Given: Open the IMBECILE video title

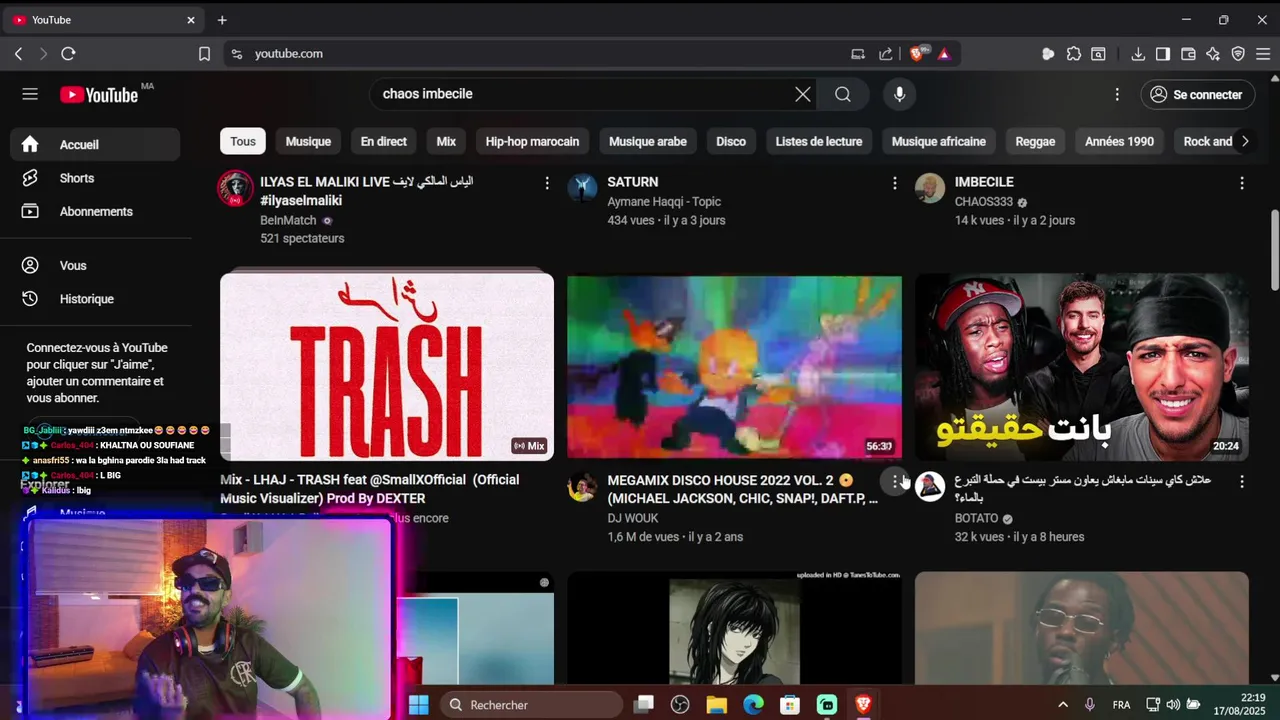Looking at the screenshot, I should [984, 182].
